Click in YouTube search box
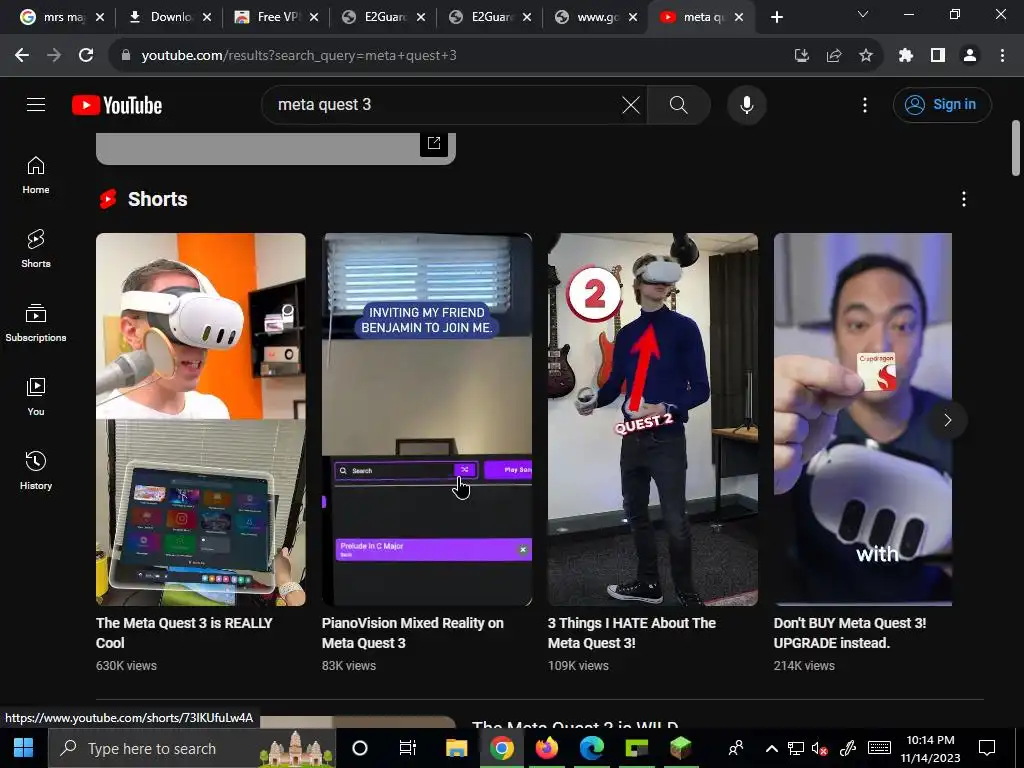Image resolution: width=1024 pixels, height=768 pixels. pyautogui.click(x=444, y=104)
